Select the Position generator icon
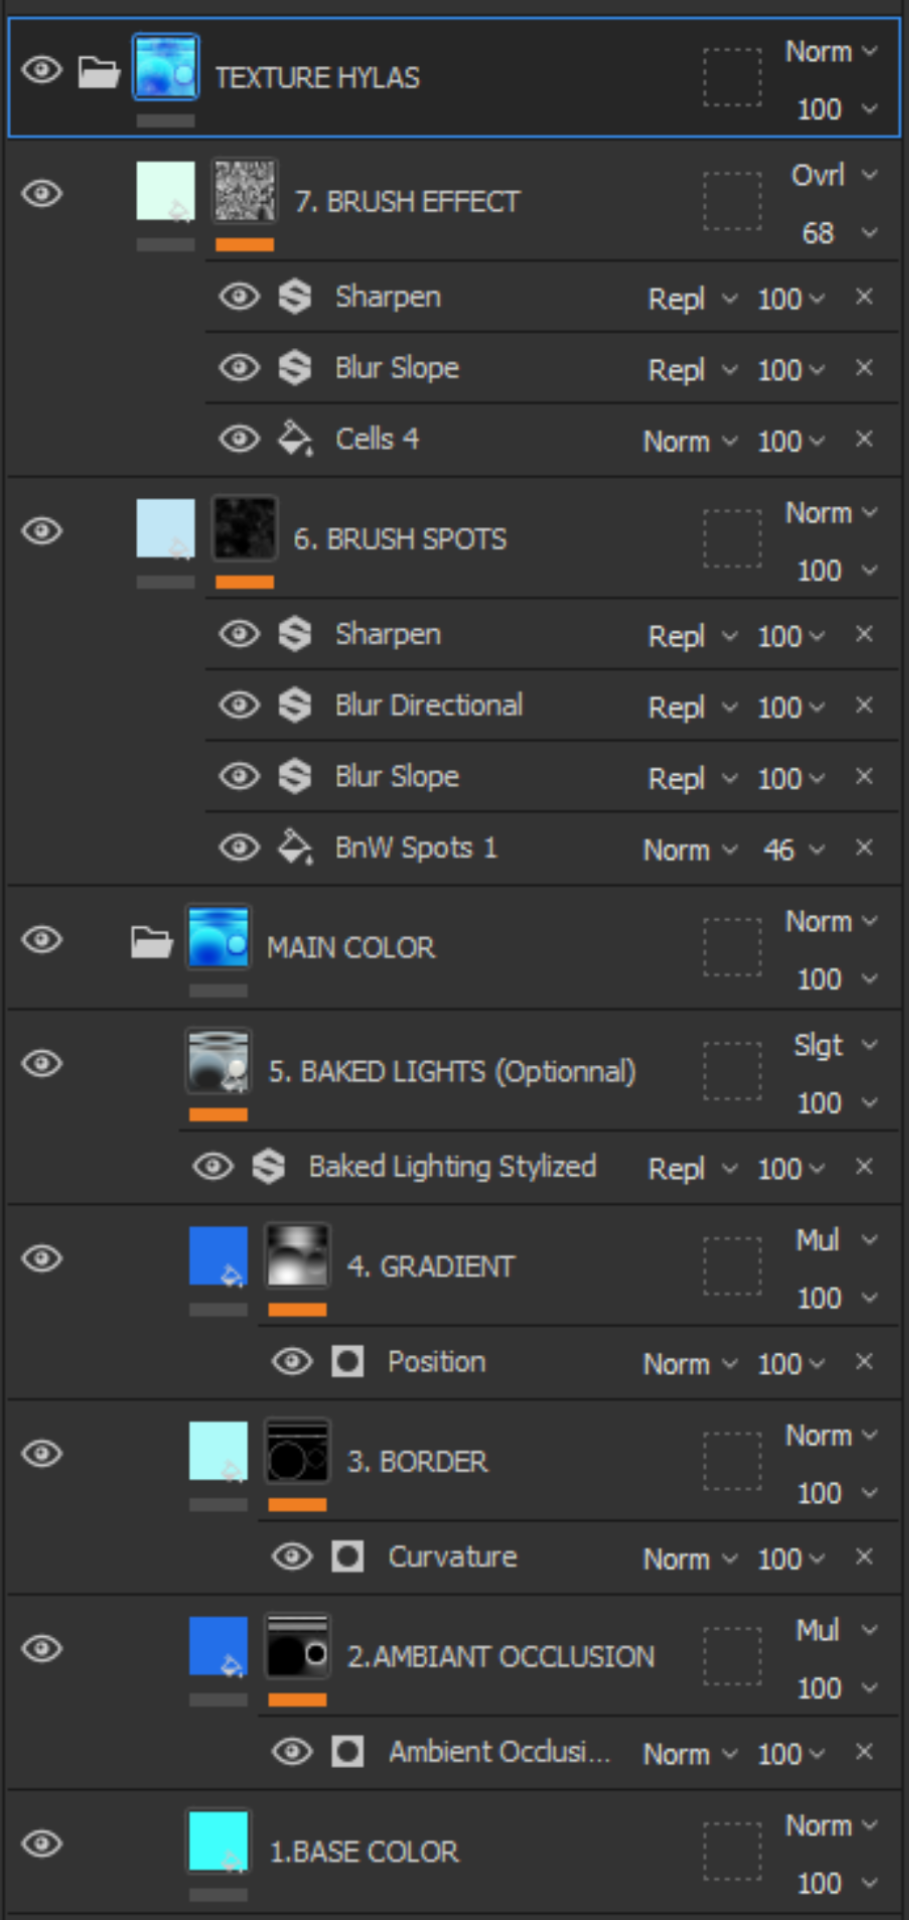909x1920 pixels. click(347, 1362)
